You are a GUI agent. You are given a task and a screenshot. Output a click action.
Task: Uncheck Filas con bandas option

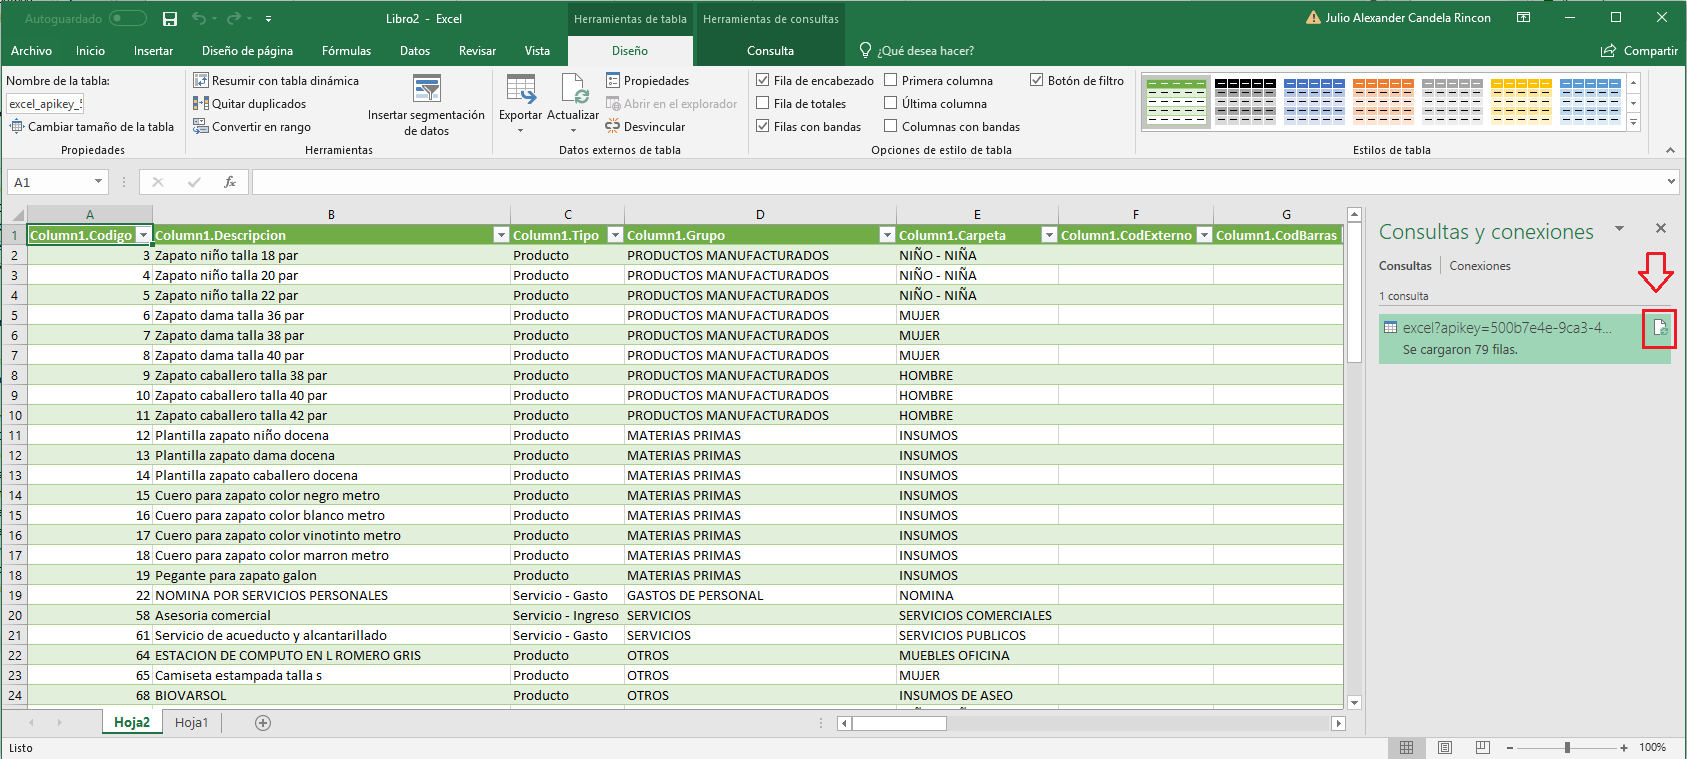pyautogui.click(x=763, y=127)
